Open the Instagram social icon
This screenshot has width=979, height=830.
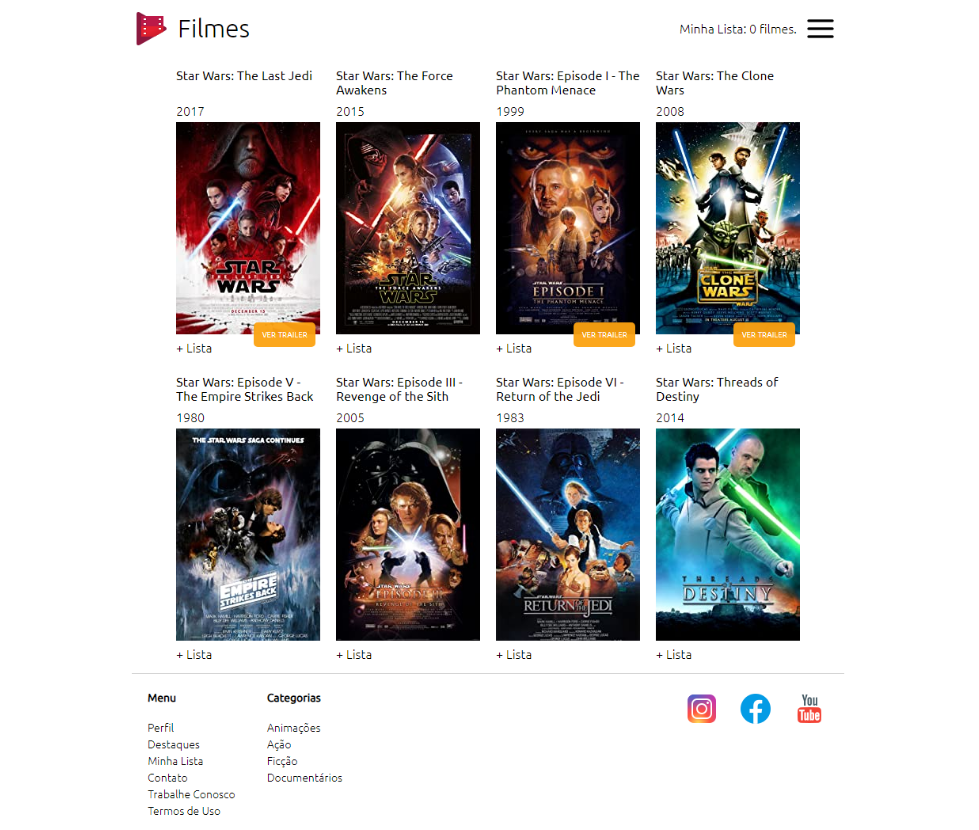click(x=701, y=709)
